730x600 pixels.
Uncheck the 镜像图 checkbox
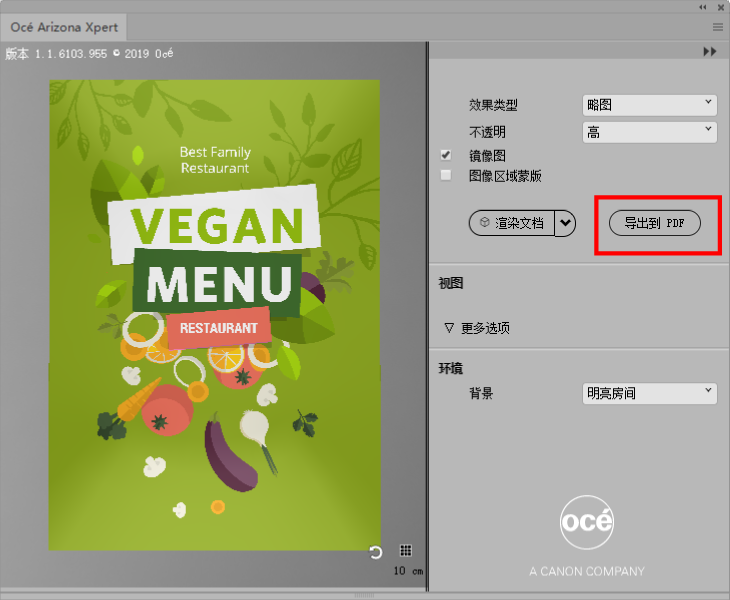click(446, 155)
